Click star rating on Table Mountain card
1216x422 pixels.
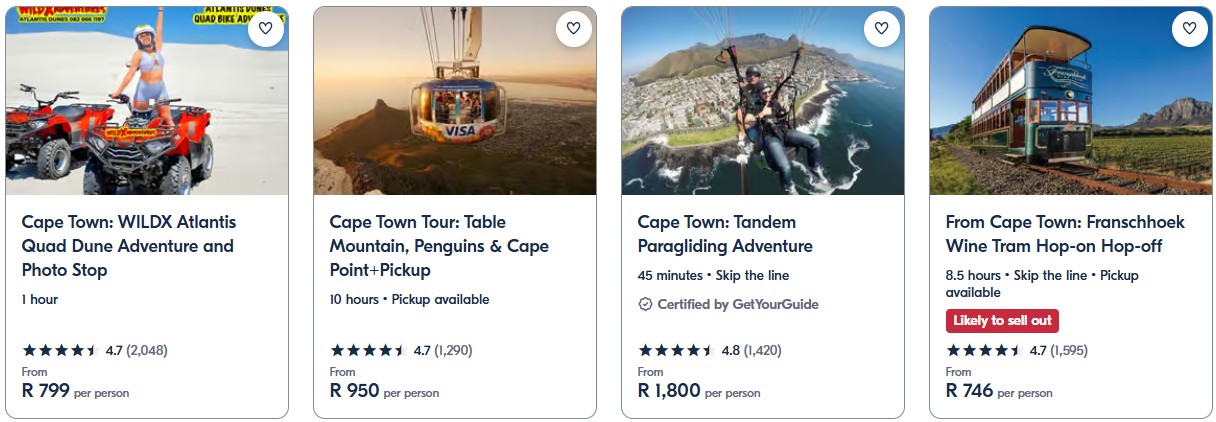[368, 350]
